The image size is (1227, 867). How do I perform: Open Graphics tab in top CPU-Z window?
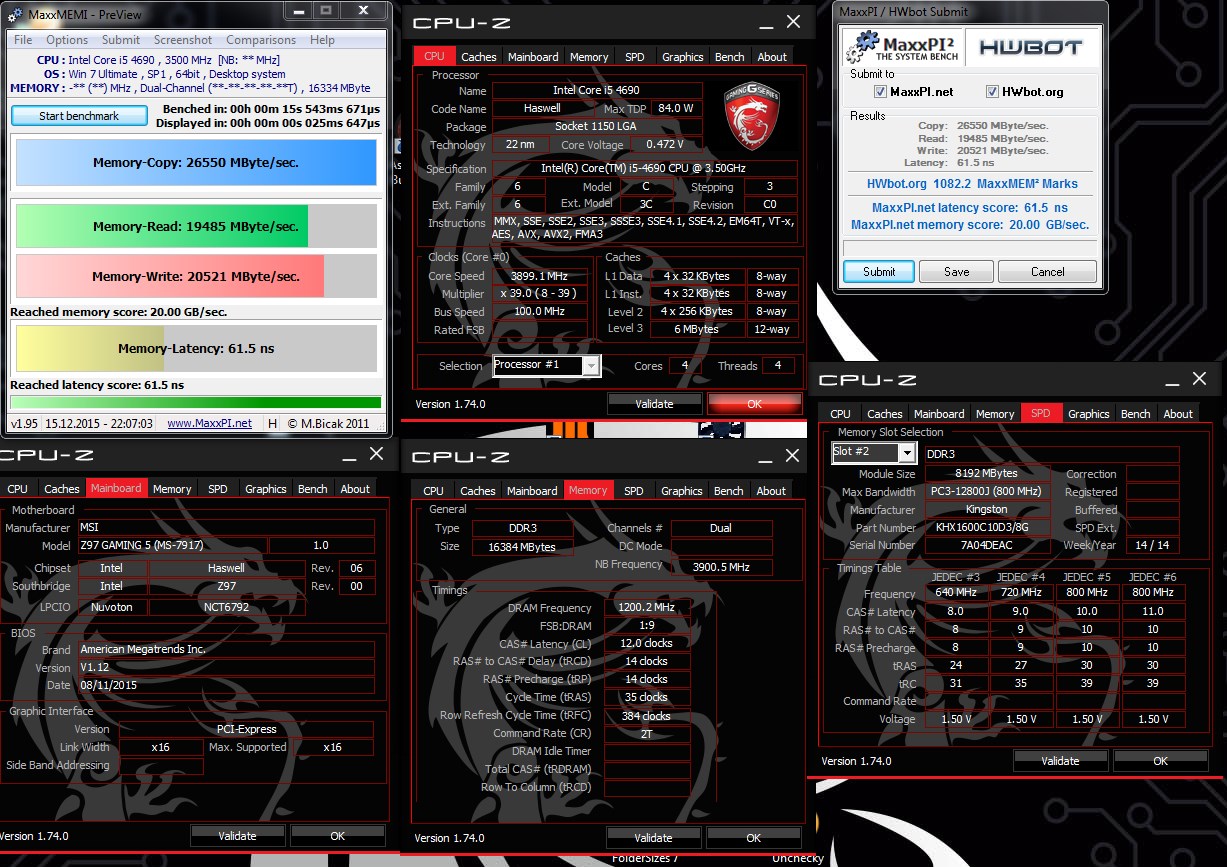682,57
